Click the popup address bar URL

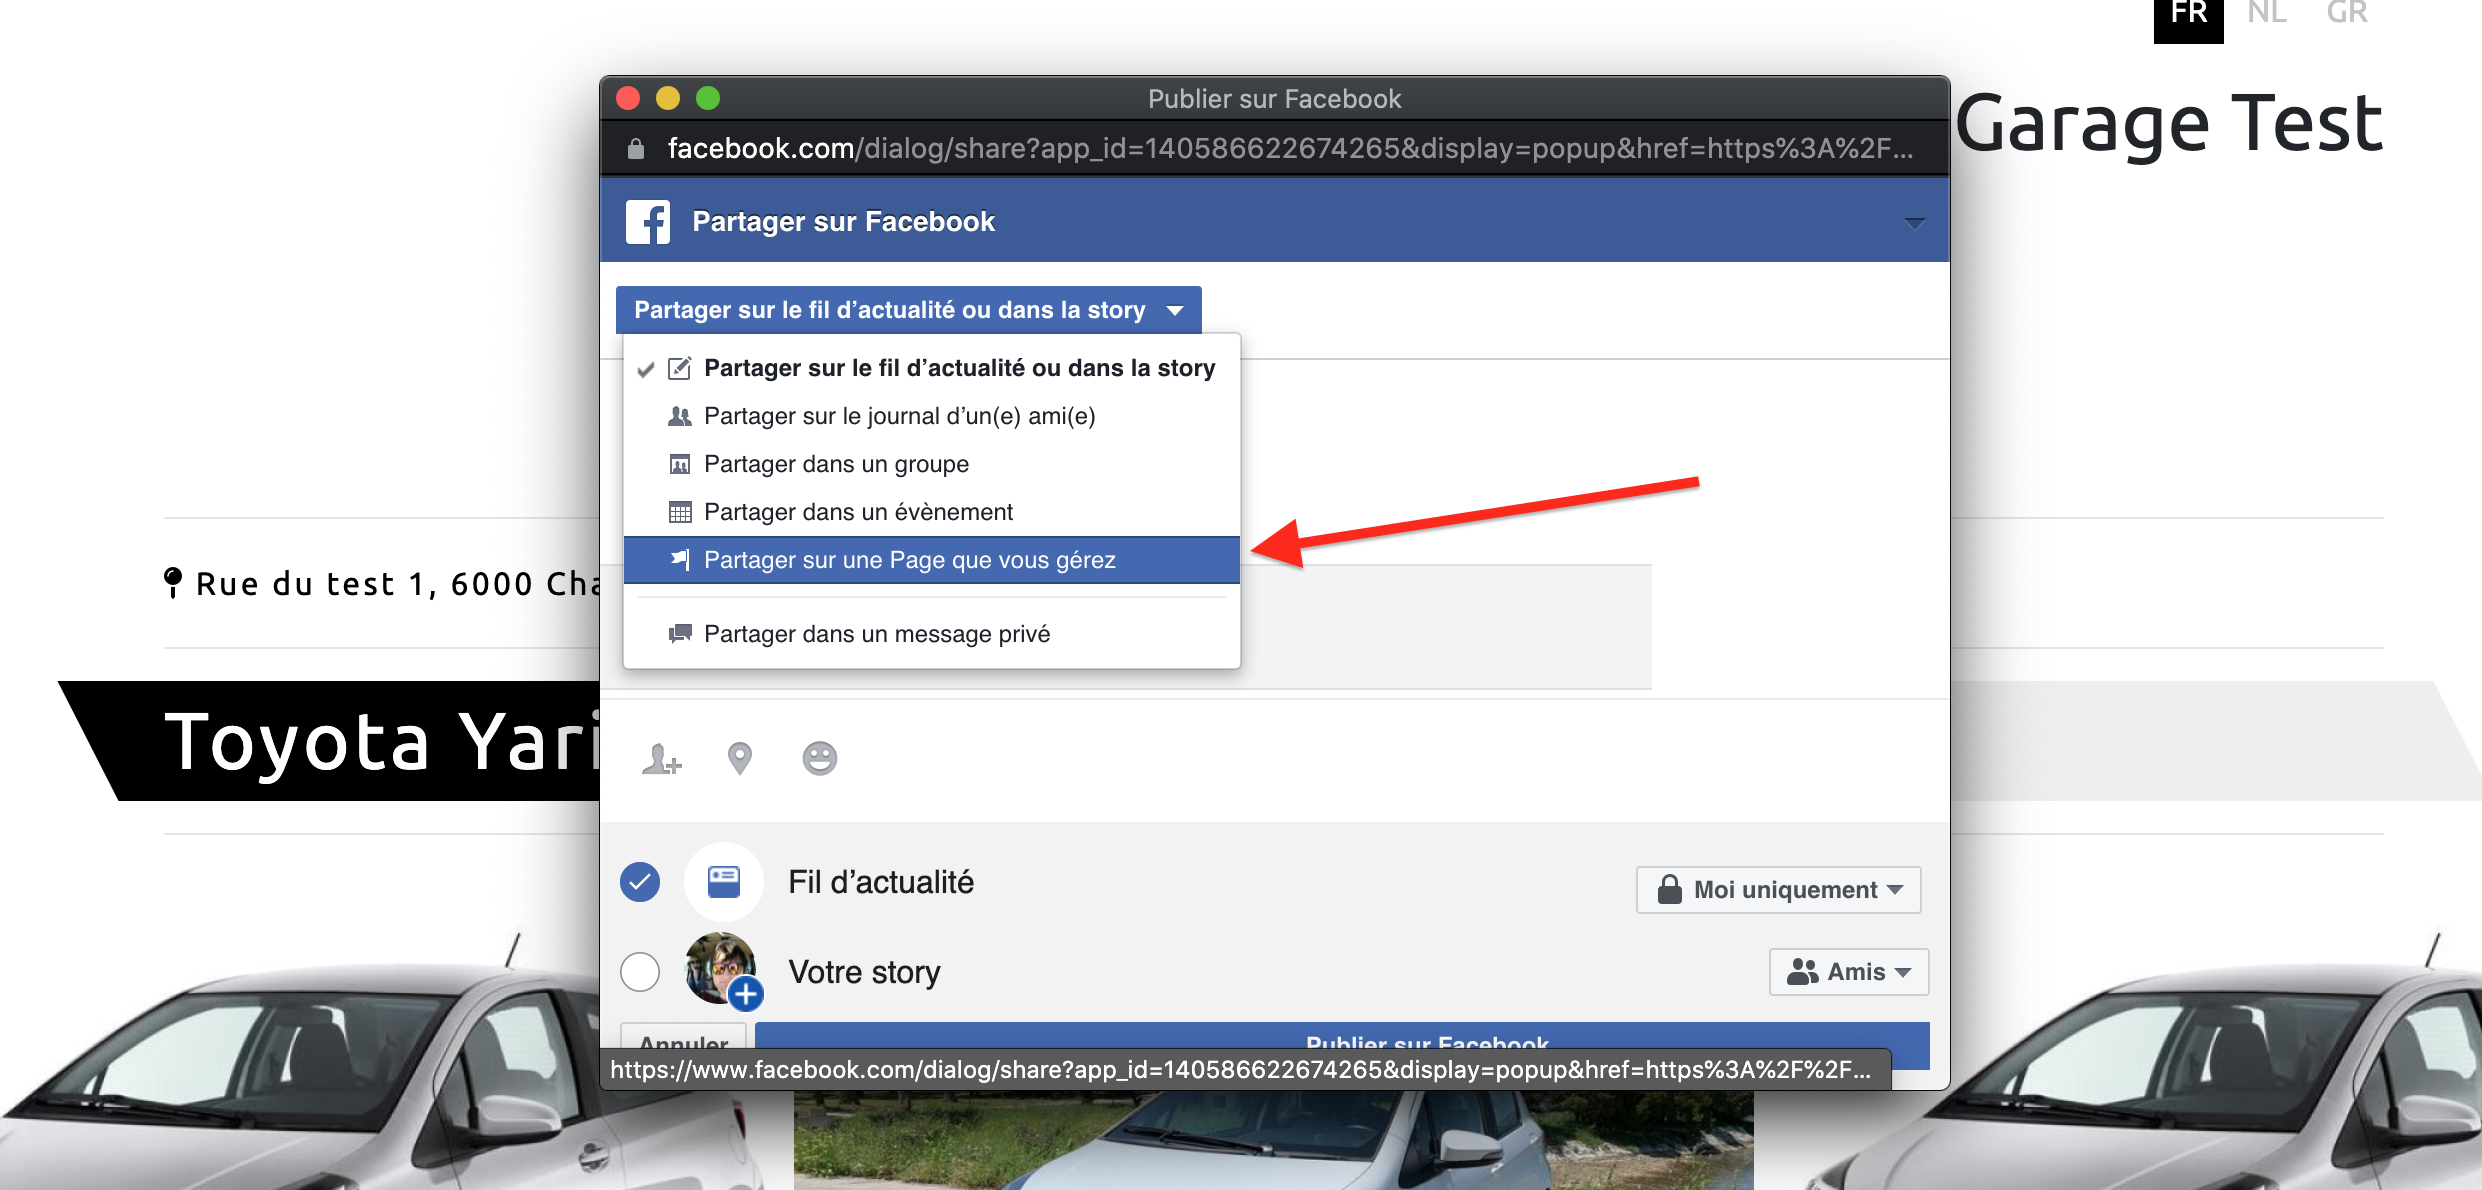coord(1290,149)
